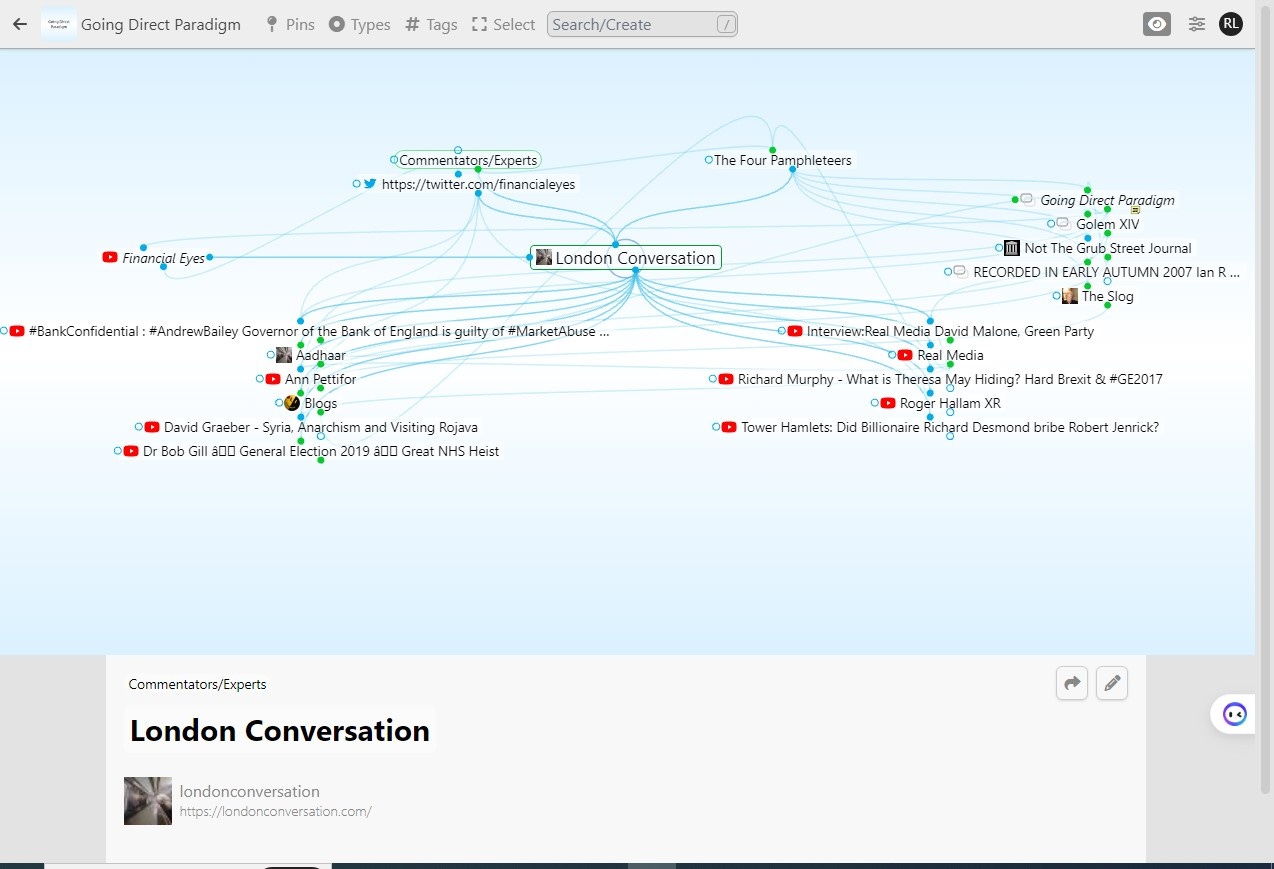The image size is (1274, 869).
Task: Activate the Select tool
Action: (x=503, y=24)
